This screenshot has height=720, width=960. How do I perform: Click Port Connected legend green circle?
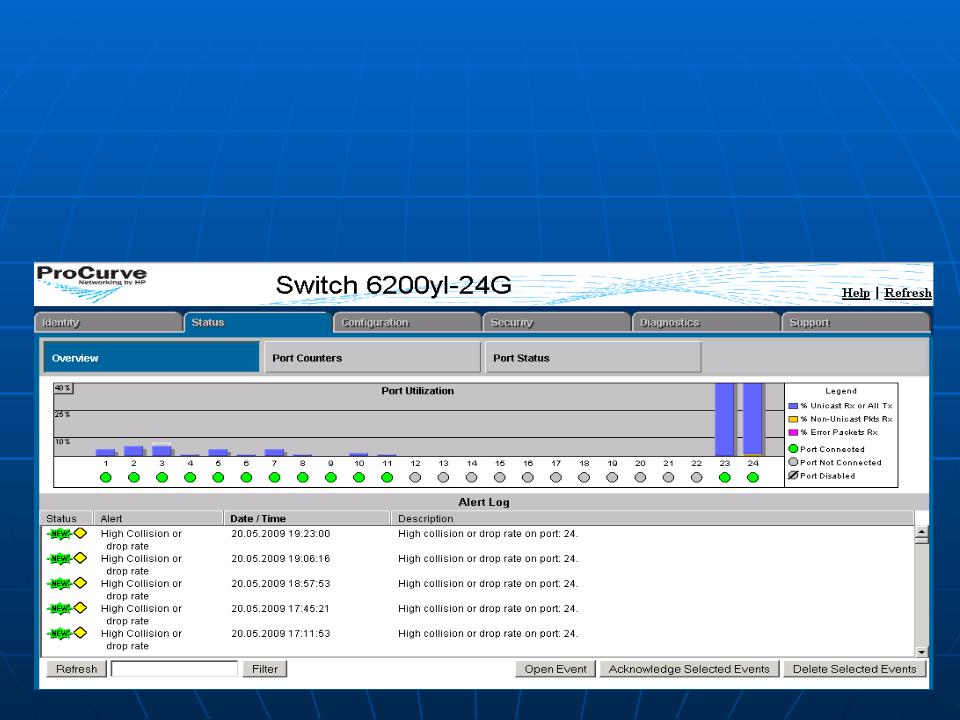click(793, 449)
